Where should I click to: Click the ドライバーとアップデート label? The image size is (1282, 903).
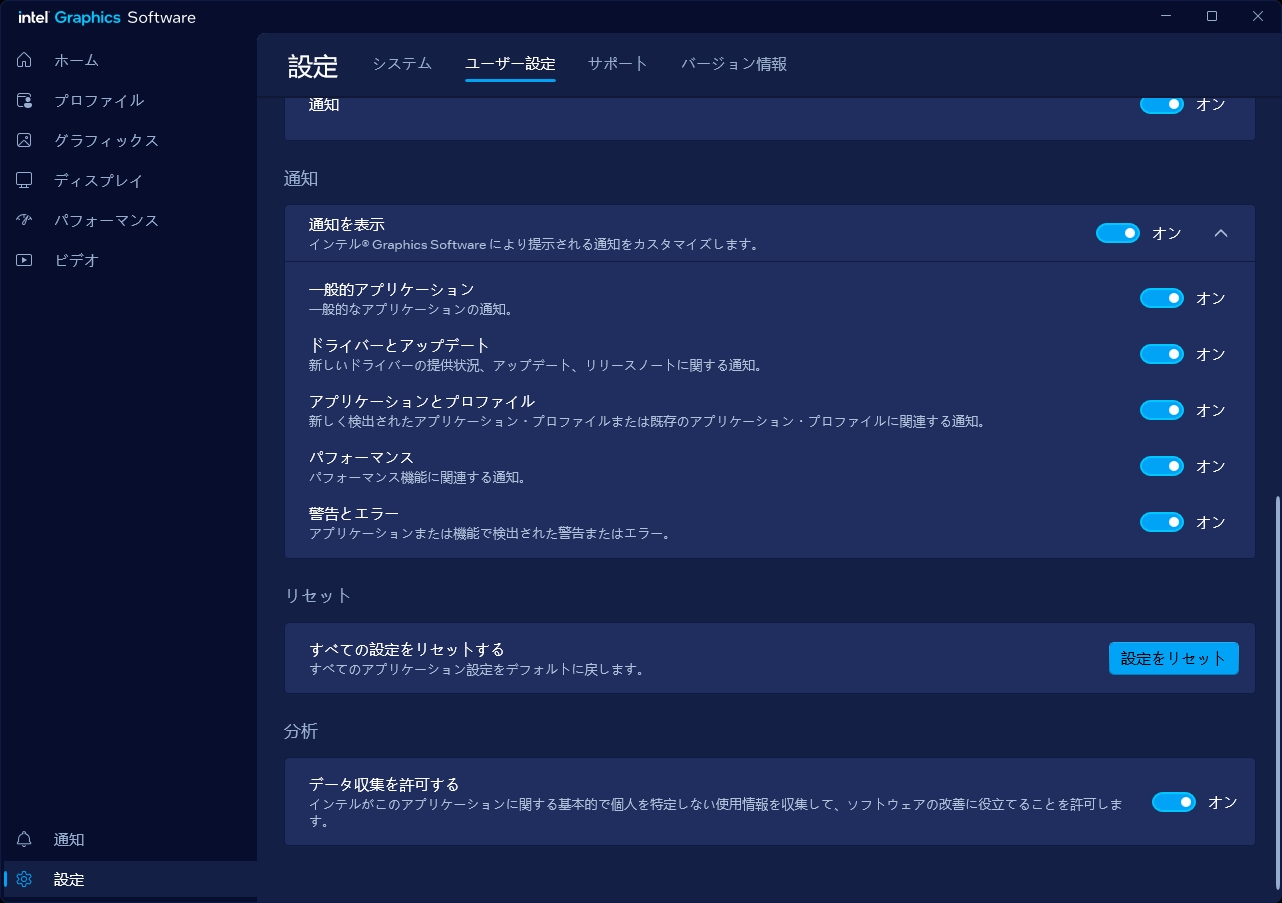[399, 345]
